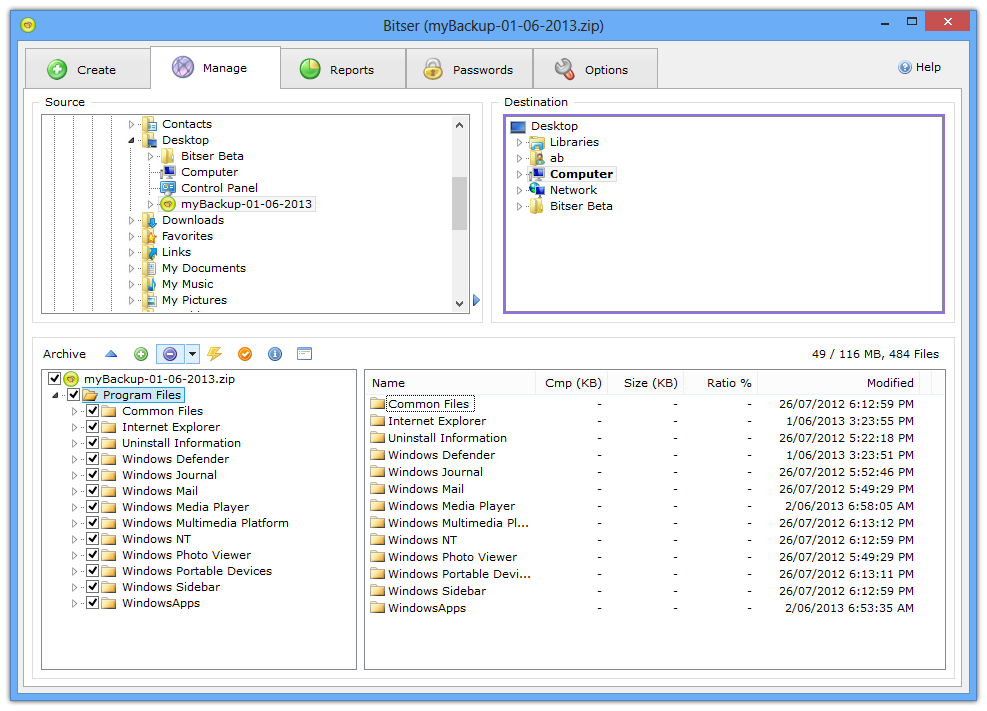This screenshot has height=711, width=987.
Task: Click the blue info icon
Action: pos(275,354)
